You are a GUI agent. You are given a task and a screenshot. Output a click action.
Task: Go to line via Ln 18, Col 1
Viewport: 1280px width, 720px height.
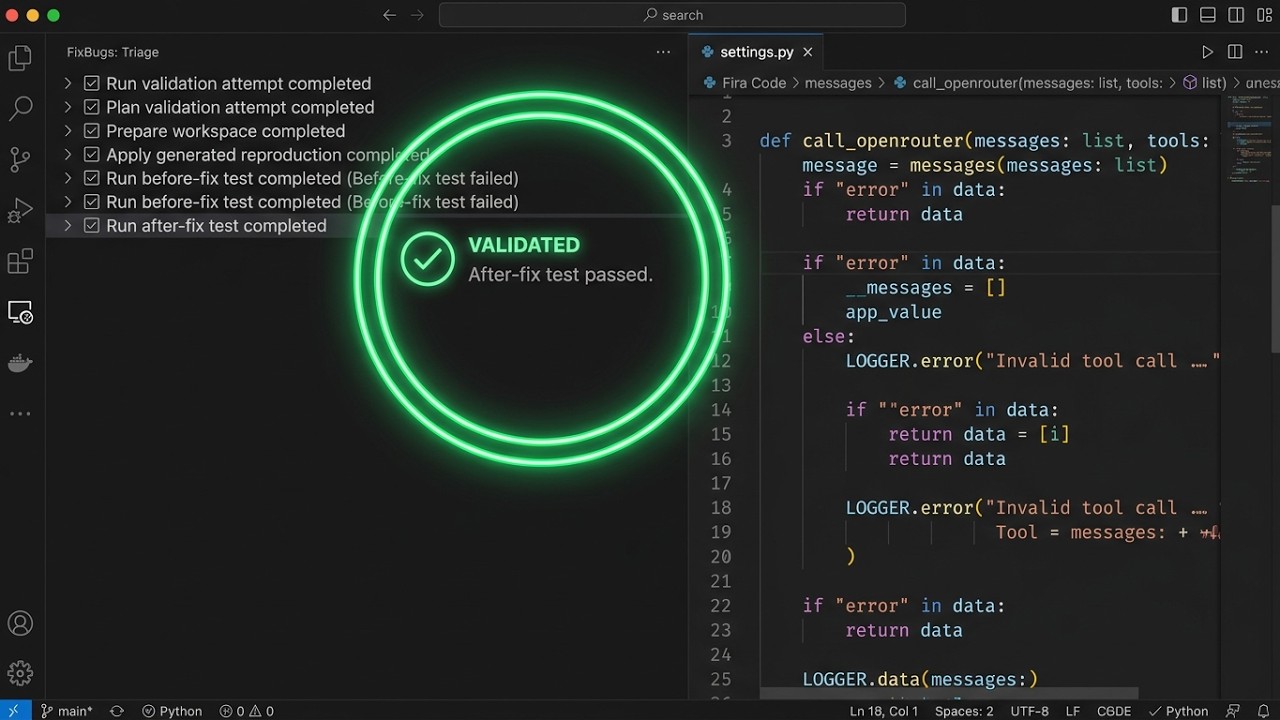[x=884, y=711]
